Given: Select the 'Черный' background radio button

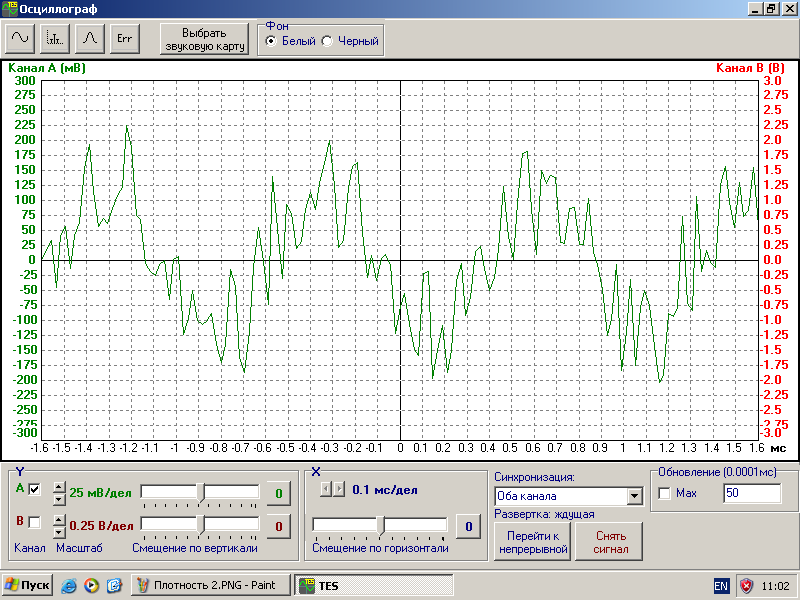Looking at the screenshot, I should [x=327, y=41].
